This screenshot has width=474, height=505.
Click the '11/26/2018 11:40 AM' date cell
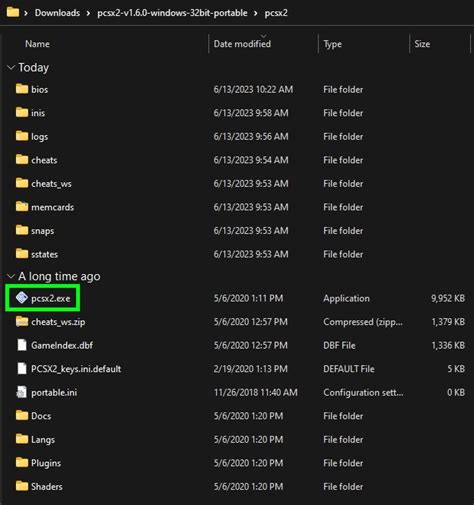pyautogui.click(x=256, y=393)
